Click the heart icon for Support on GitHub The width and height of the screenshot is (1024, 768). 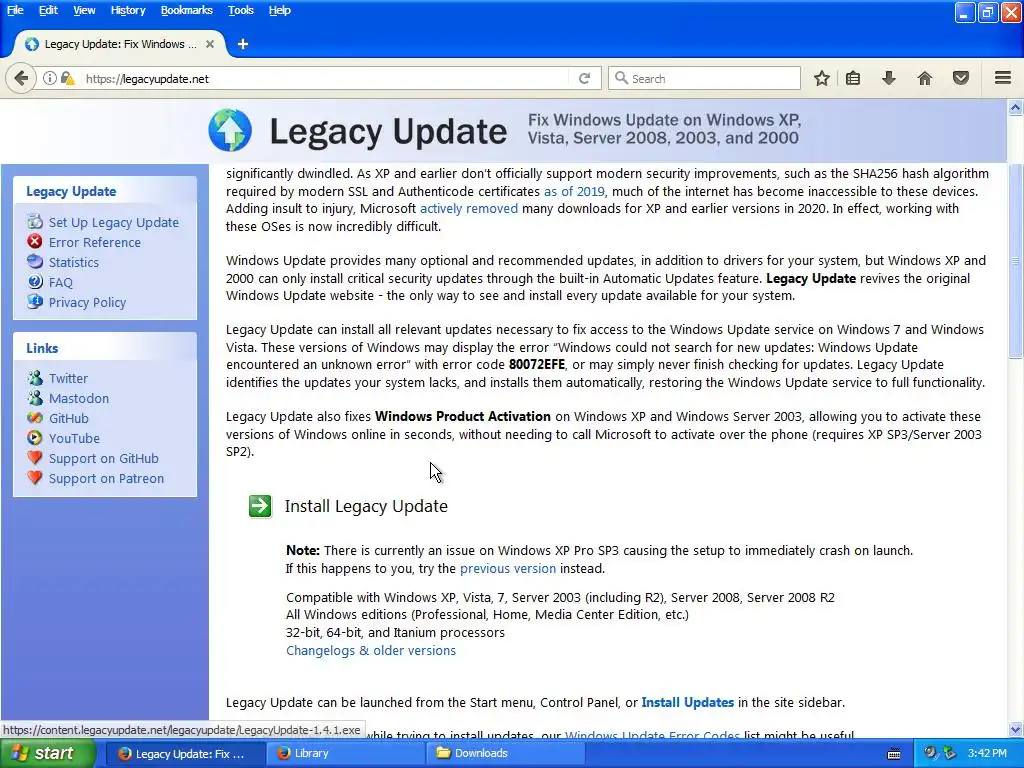click(35, 458)
